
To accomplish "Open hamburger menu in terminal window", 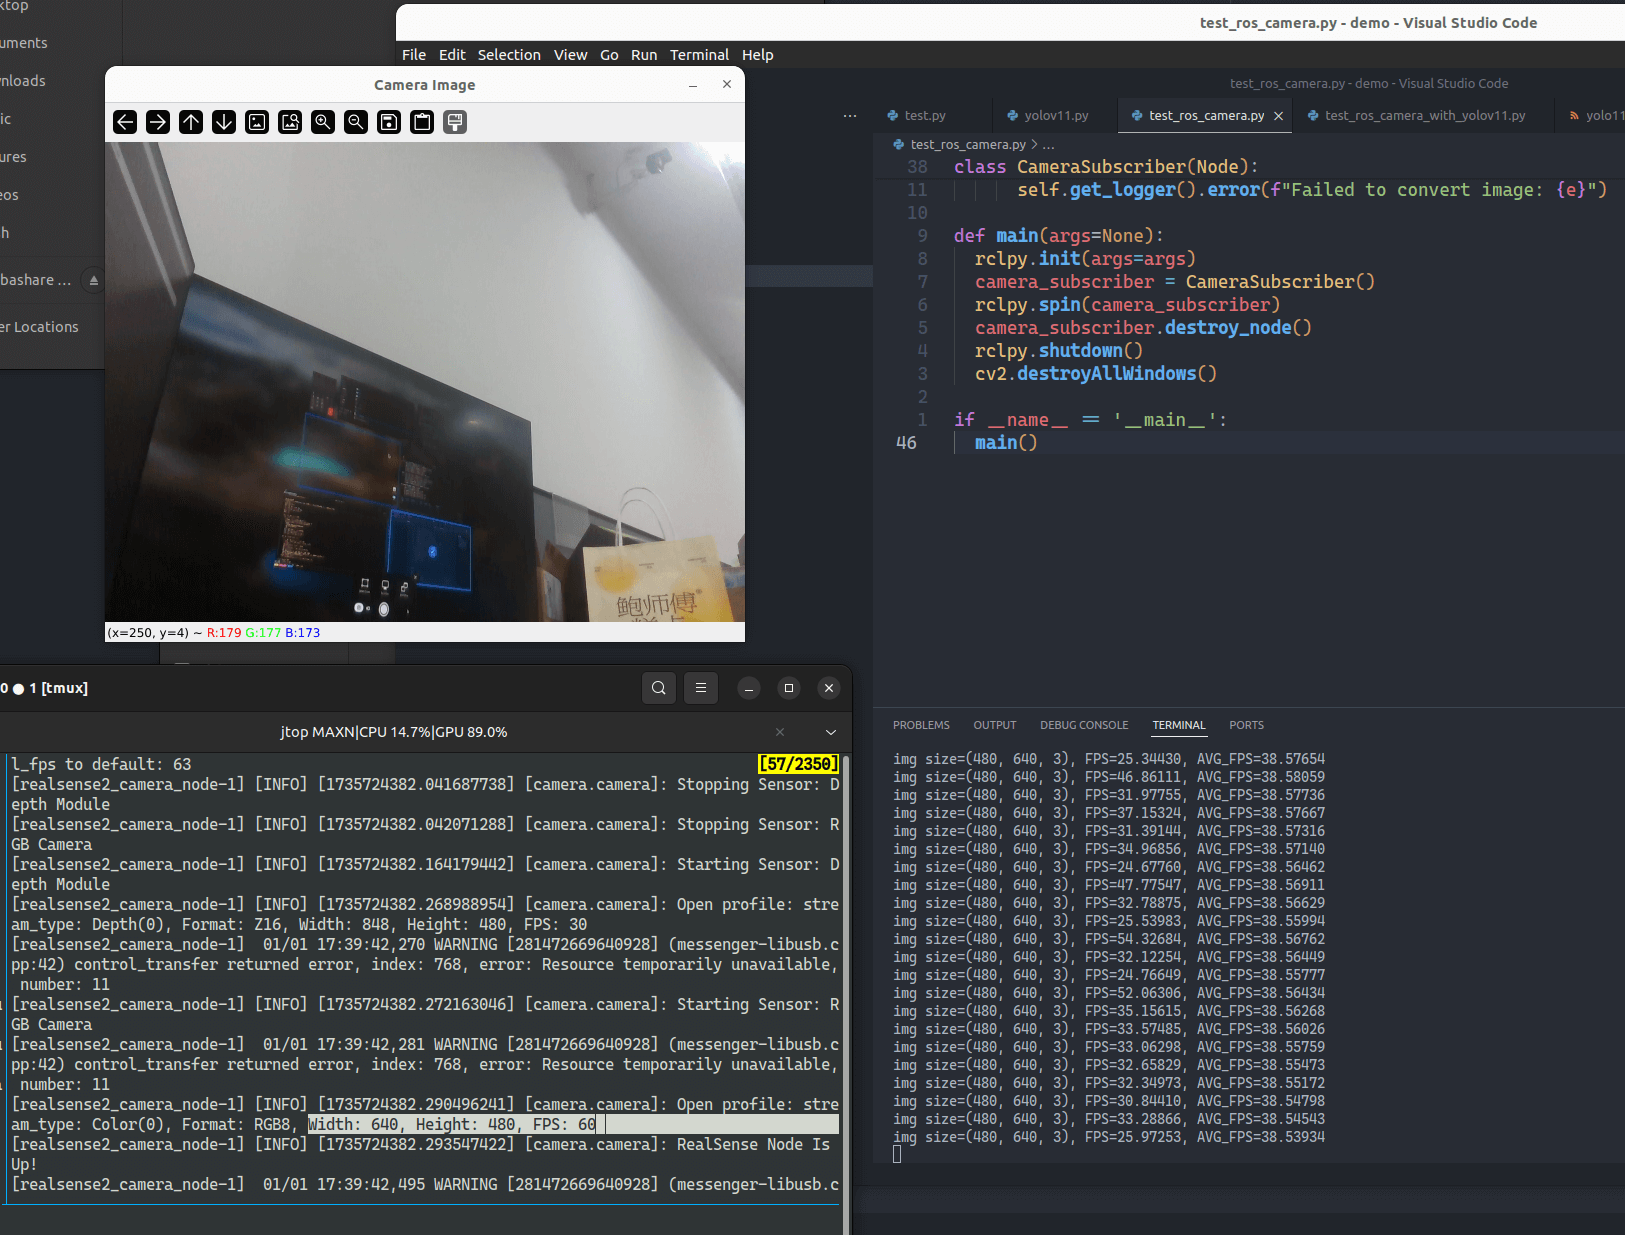I will coord(701,688).
